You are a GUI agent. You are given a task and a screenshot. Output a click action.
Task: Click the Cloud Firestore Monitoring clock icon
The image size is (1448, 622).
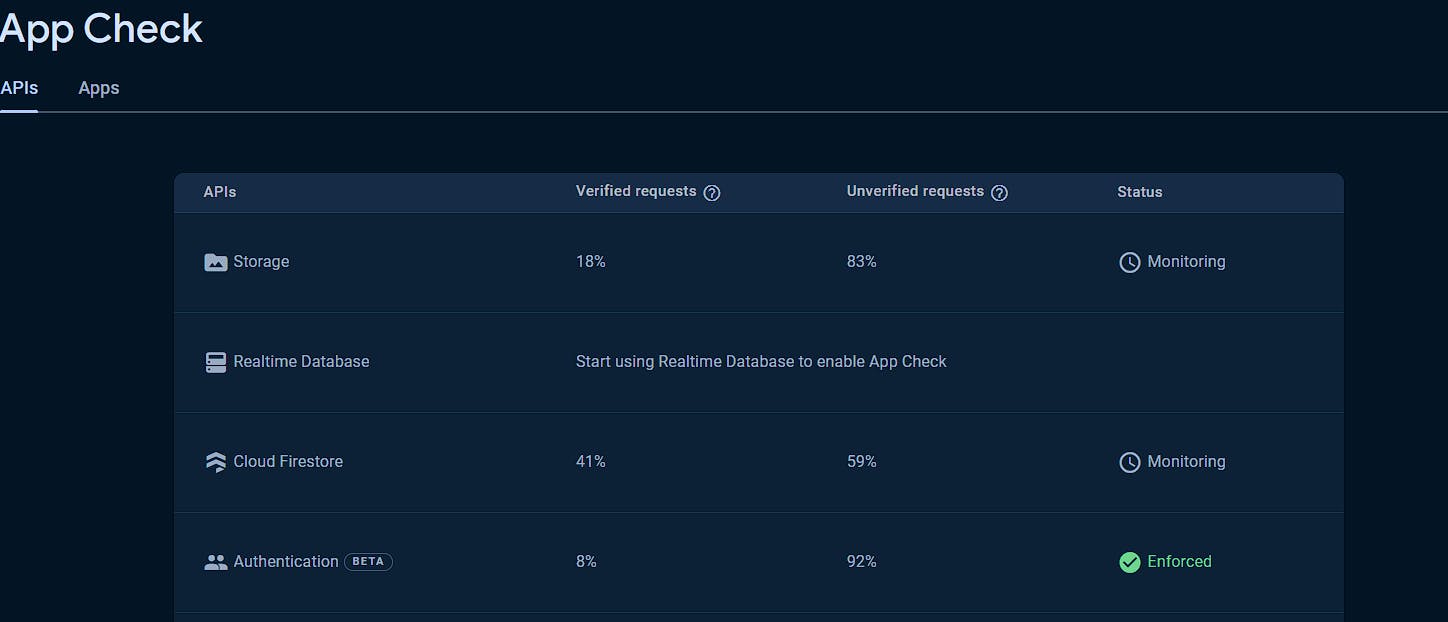1129,462
